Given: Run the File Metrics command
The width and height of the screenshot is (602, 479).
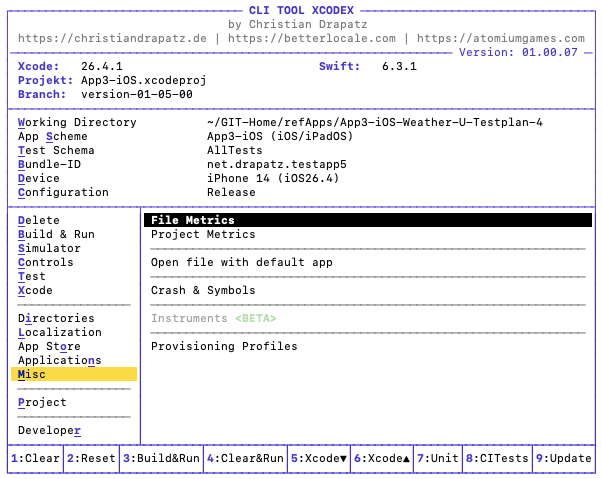Looking at the screenshot, I should click(368, 220).
